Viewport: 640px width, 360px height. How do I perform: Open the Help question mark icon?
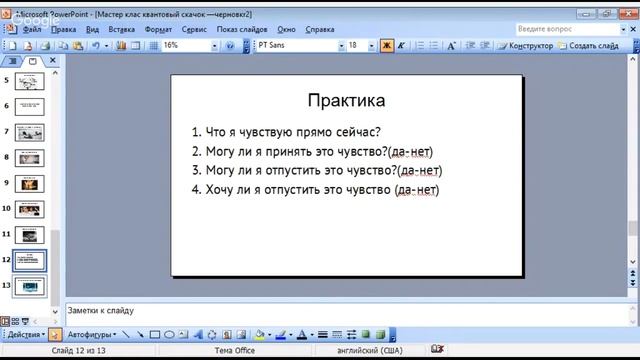coord(230,46)
